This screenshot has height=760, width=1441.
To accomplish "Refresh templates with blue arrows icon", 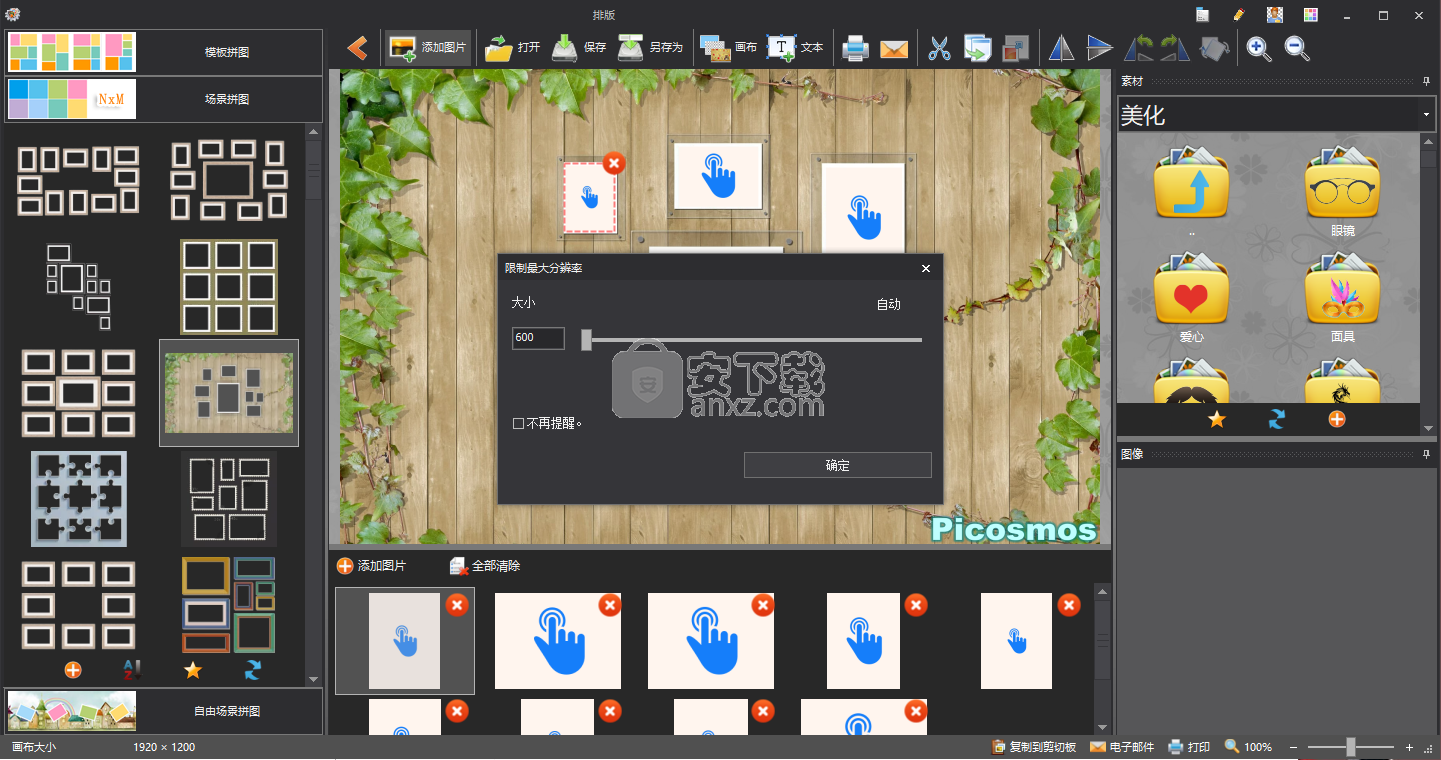I will coord(253,670).
